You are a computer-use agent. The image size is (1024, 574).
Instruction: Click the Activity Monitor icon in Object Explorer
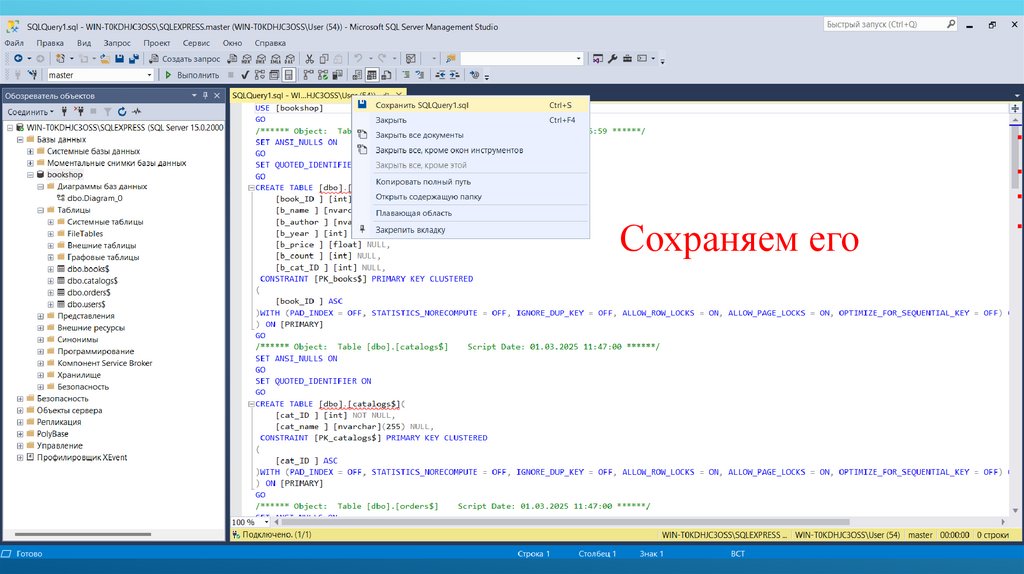136,112
